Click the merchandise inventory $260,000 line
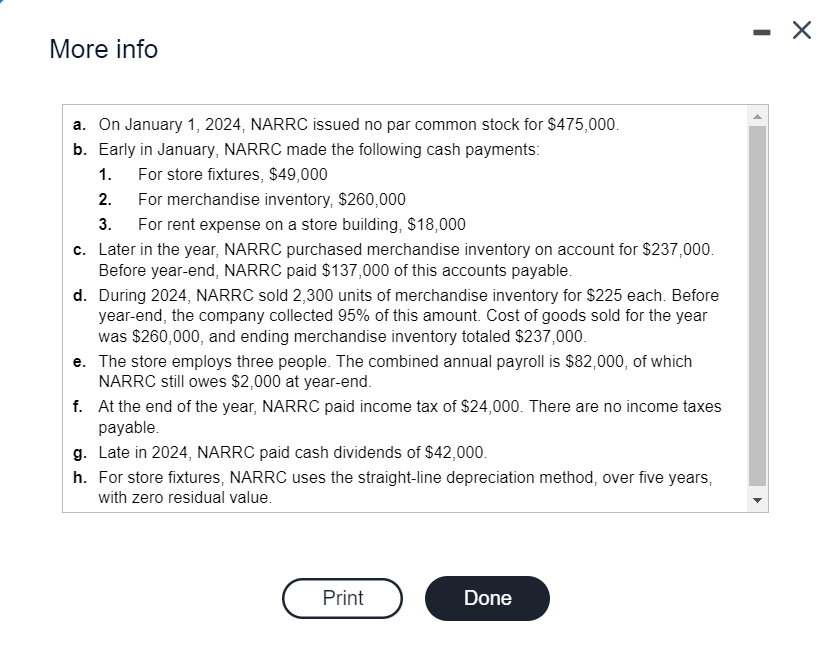826x660 pixels. pos(263,199)
